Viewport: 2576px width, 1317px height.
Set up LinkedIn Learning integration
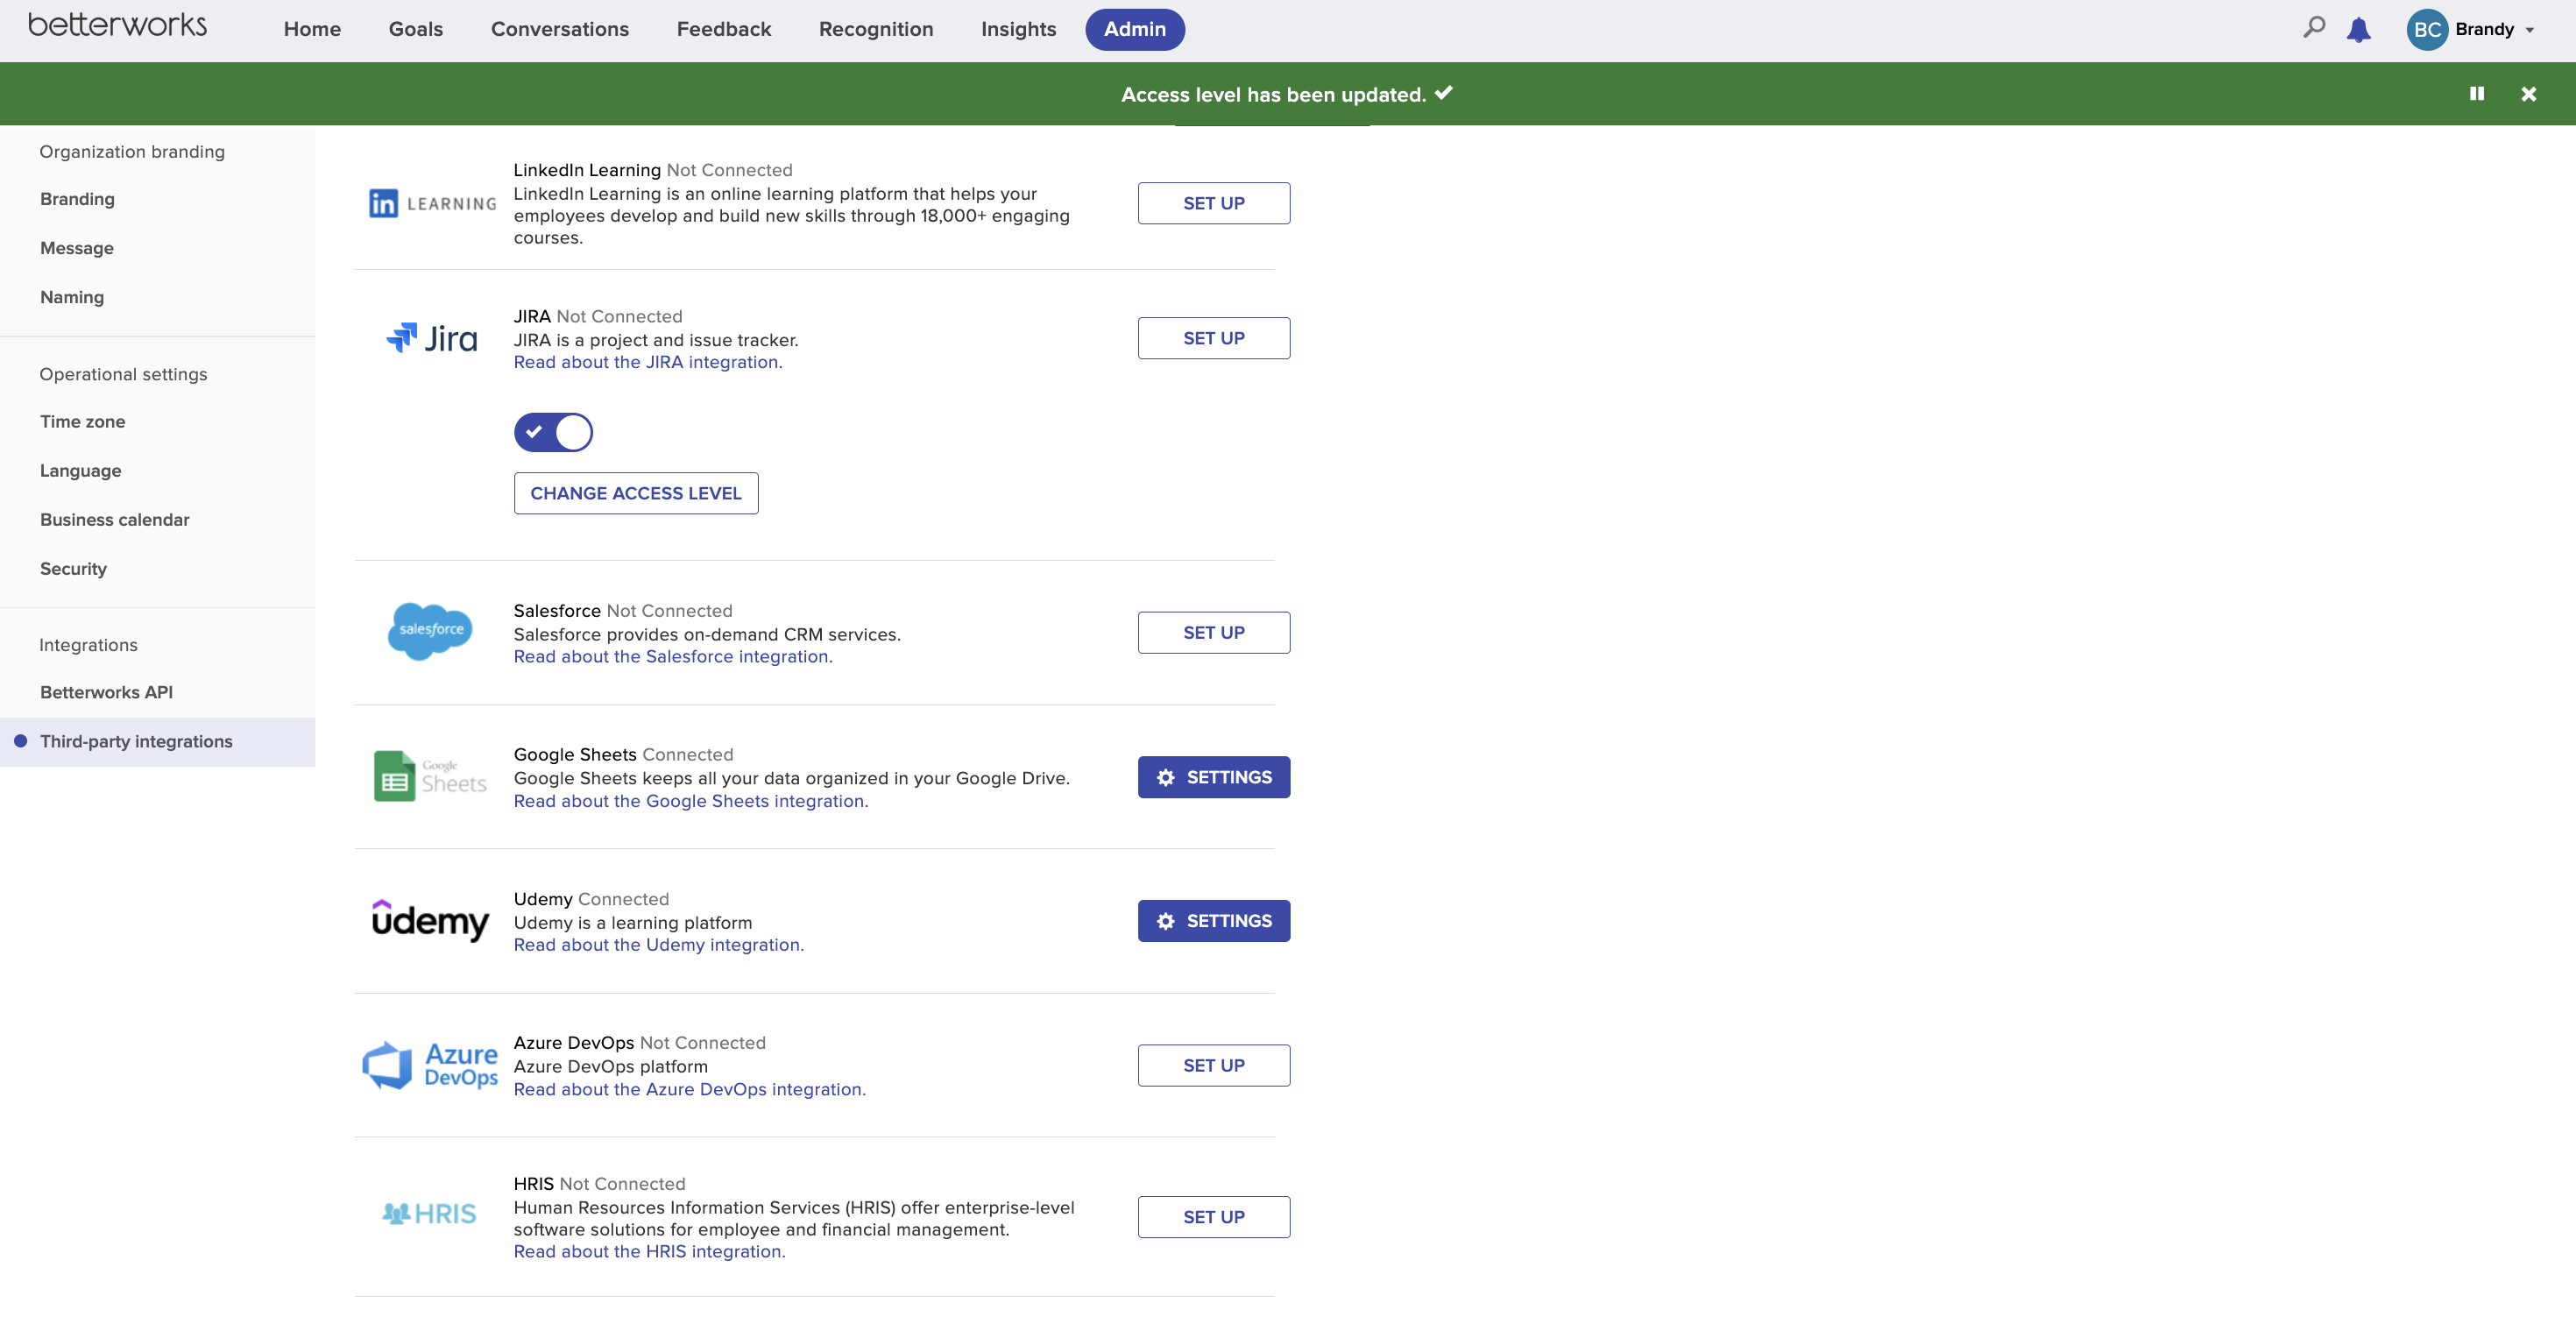point(1213,203)
